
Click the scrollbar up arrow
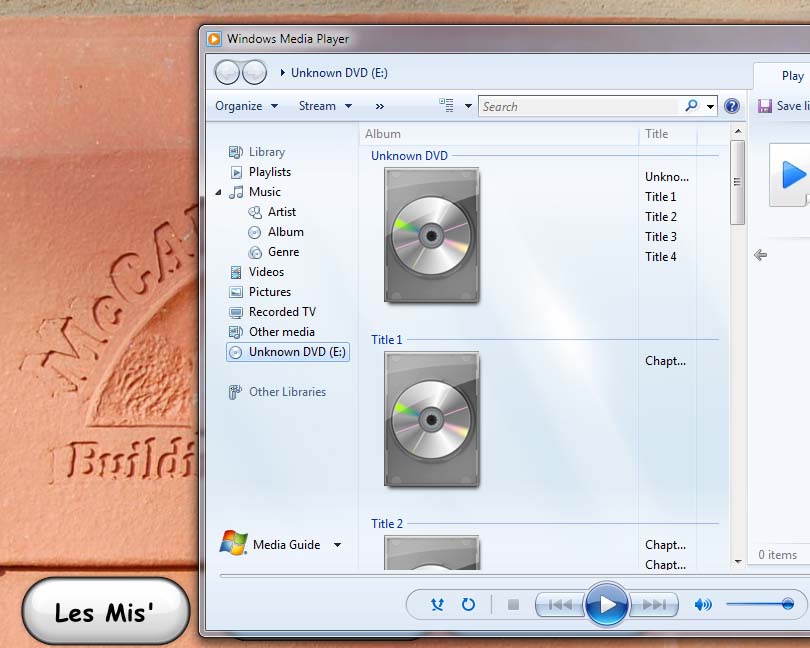pos(738,132)
